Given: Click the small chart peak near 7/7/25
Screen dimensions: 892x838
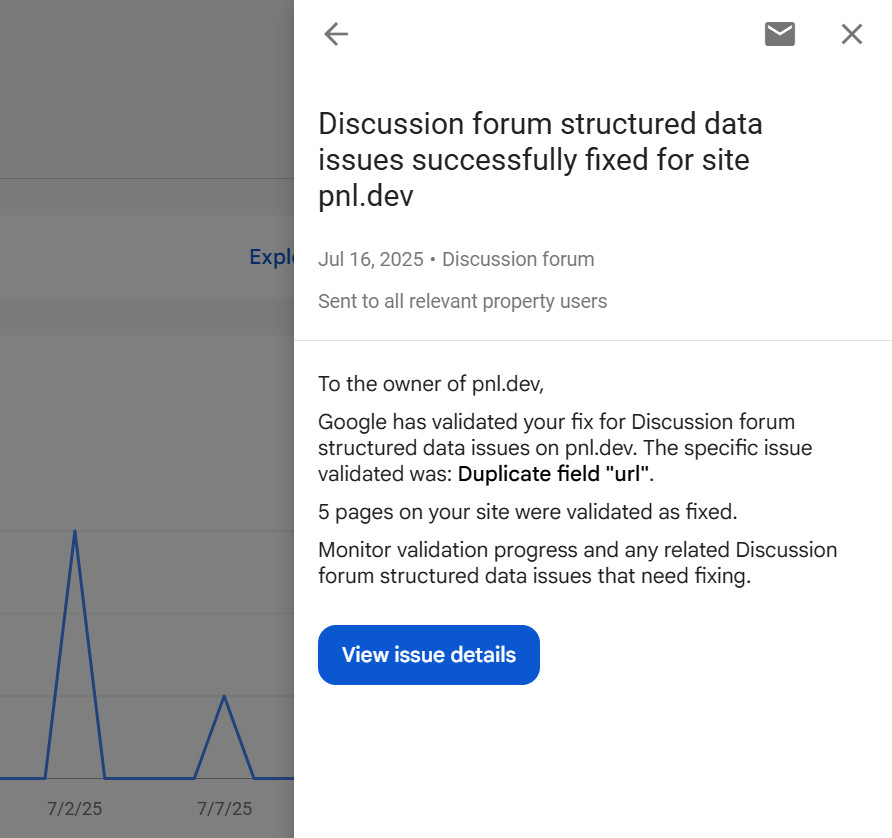Looking at the screenshot, I should (224, 696).
